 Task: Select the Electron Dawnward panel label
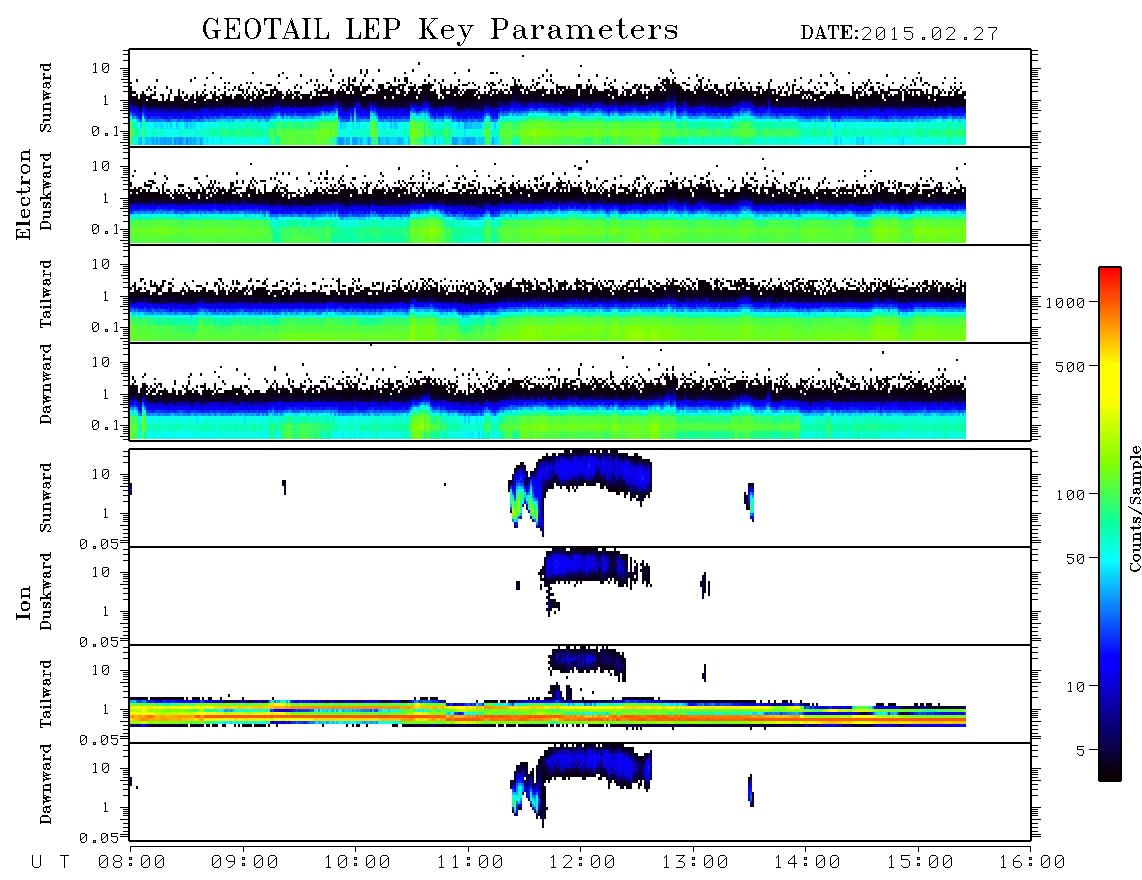[x=46, y=384]
